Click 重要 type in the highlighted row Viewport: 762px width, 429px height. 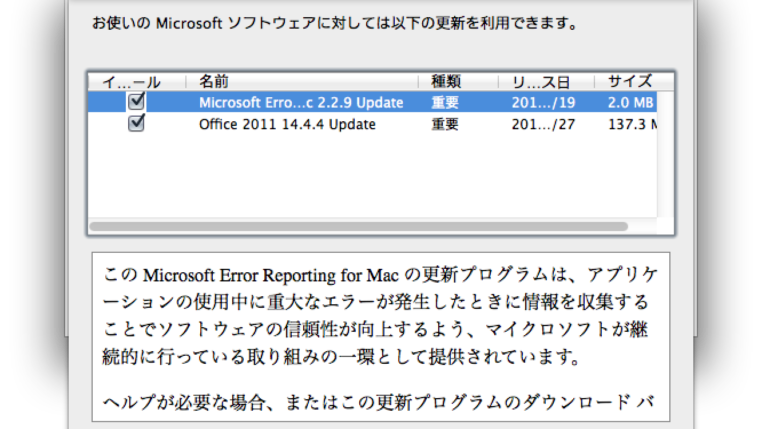coord(445,103)
